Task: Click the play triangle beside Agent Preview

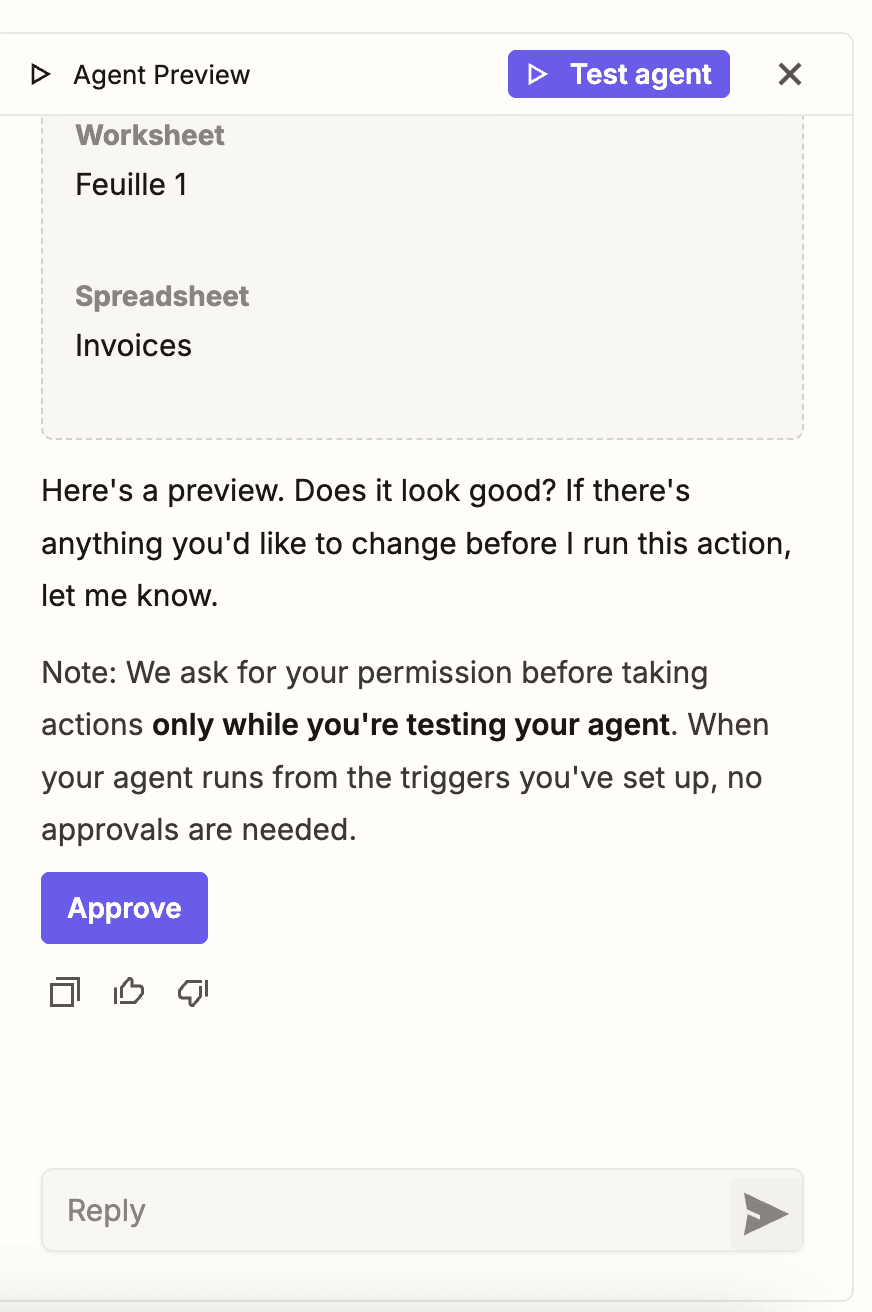Action: tap(40, 75)
